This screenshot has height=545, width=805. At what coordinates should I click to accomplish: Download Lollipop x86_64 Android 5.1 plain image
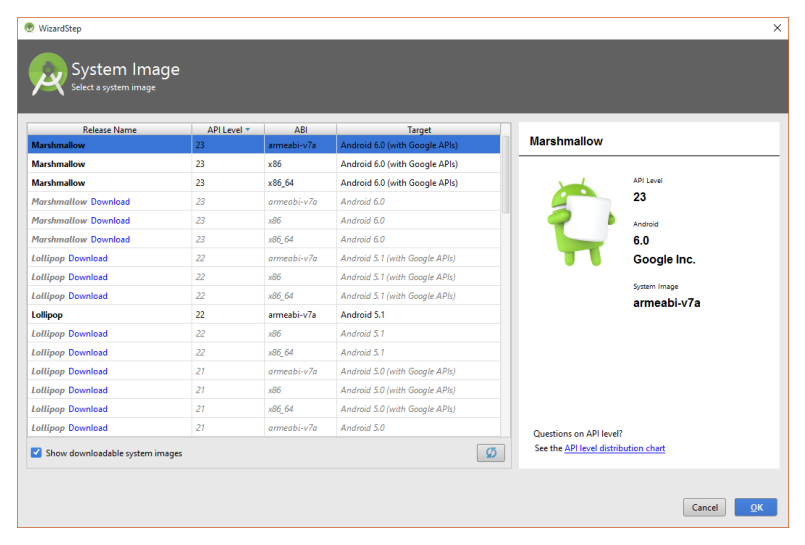[88, 353]
